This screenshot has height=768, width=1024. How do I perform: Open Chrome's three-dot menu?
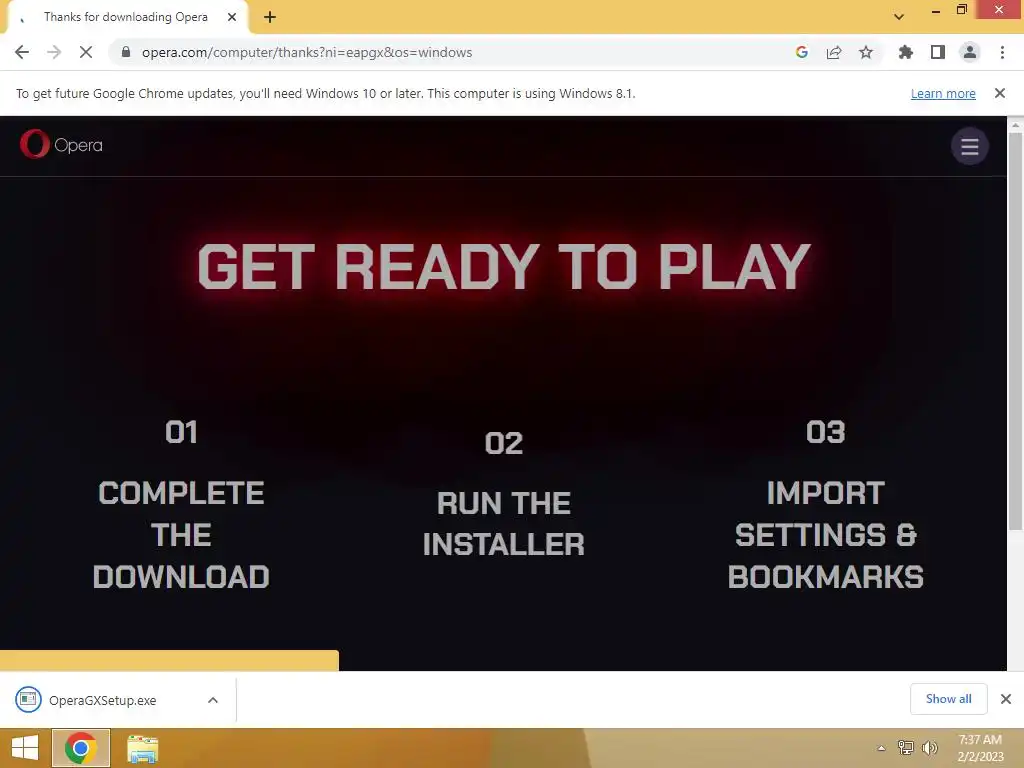1002,52
